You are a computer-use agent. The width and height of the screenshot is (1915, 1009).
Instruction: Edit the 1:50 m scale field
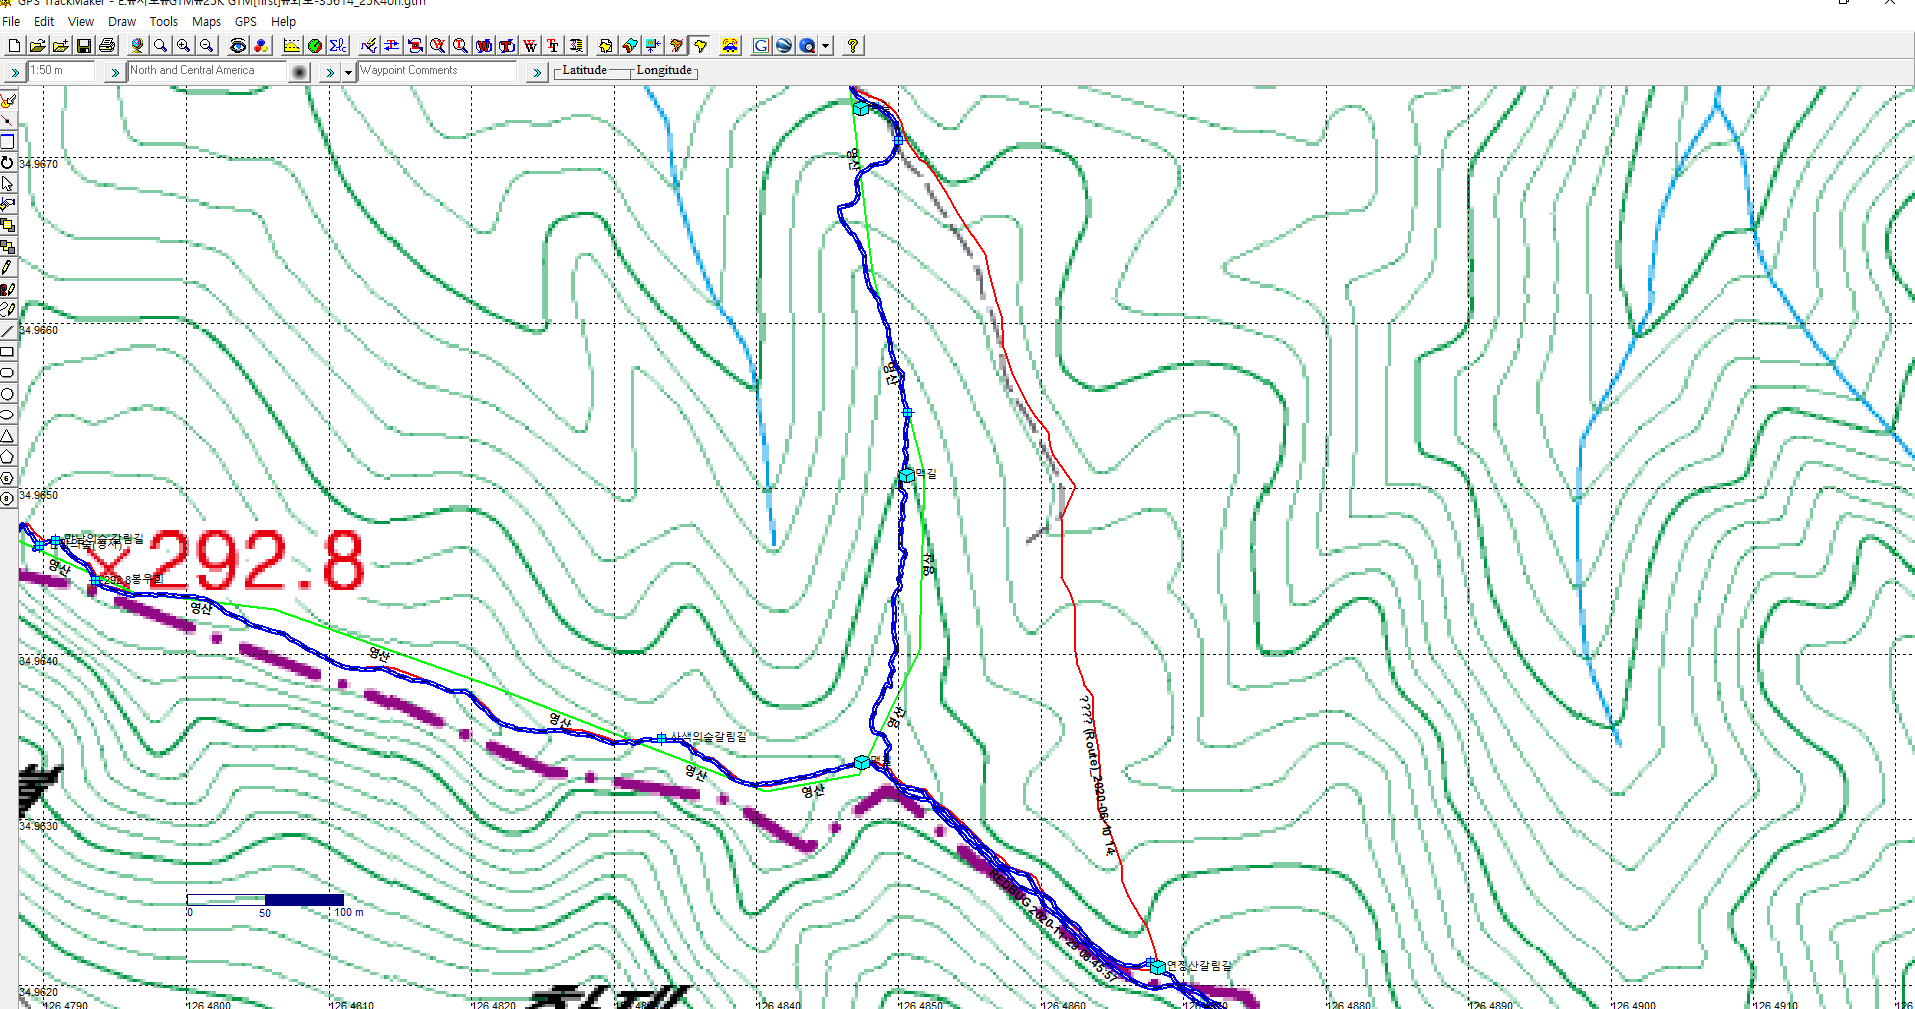click(x=61, y=70)
